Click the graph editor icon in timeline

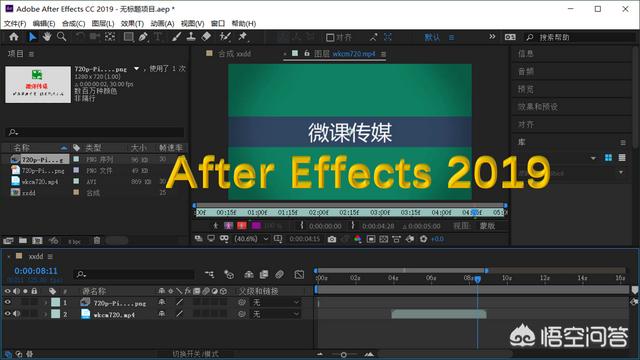click(299, 275)
